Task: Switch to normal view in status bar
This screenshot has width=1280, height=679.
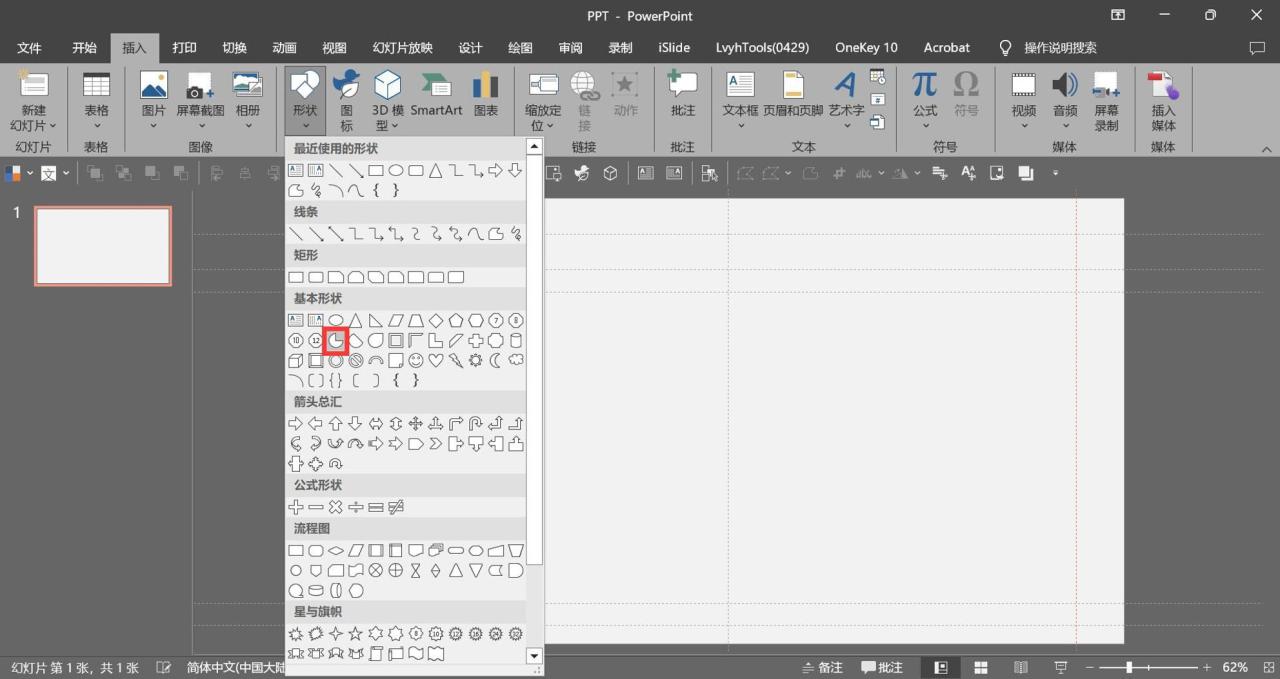Action: (x=941, y=667)
